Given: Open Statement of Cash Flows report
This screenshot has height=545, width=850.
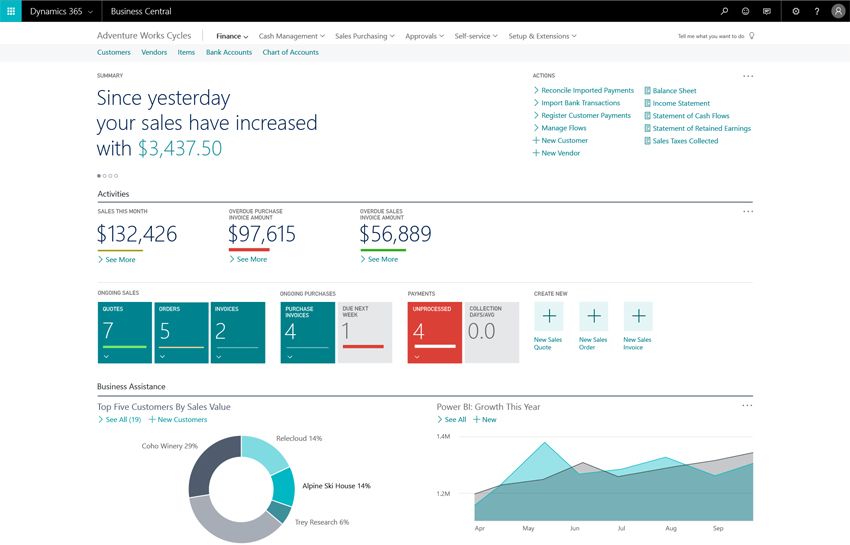Looking at the screenshot, I should [x=686, y=116].
